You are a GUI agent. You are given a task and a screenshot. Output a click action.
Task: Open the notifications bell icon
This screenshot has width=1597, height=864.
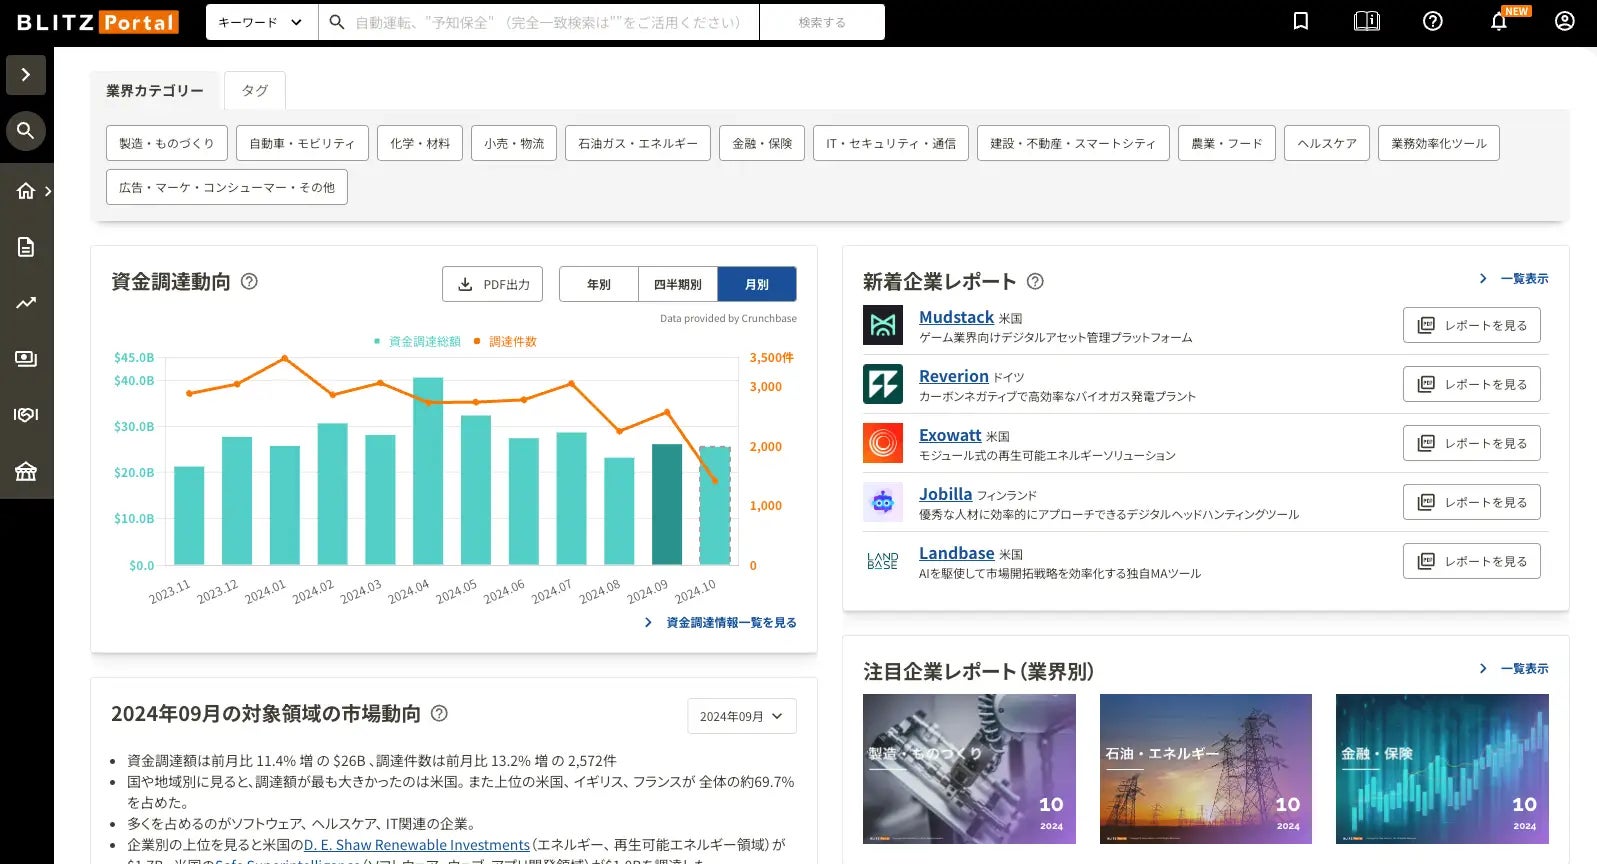(x=1499, y=22)
